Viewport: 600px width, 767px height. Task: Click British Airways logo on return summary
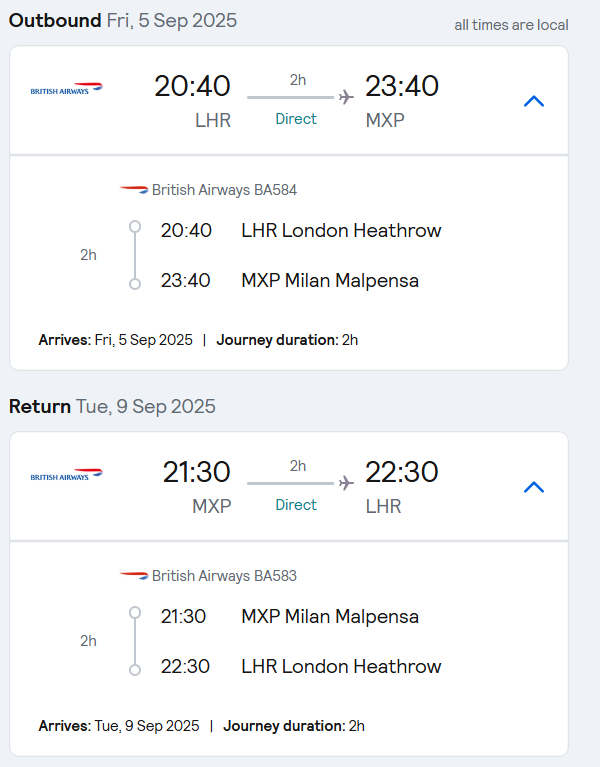tap(67, 474)
